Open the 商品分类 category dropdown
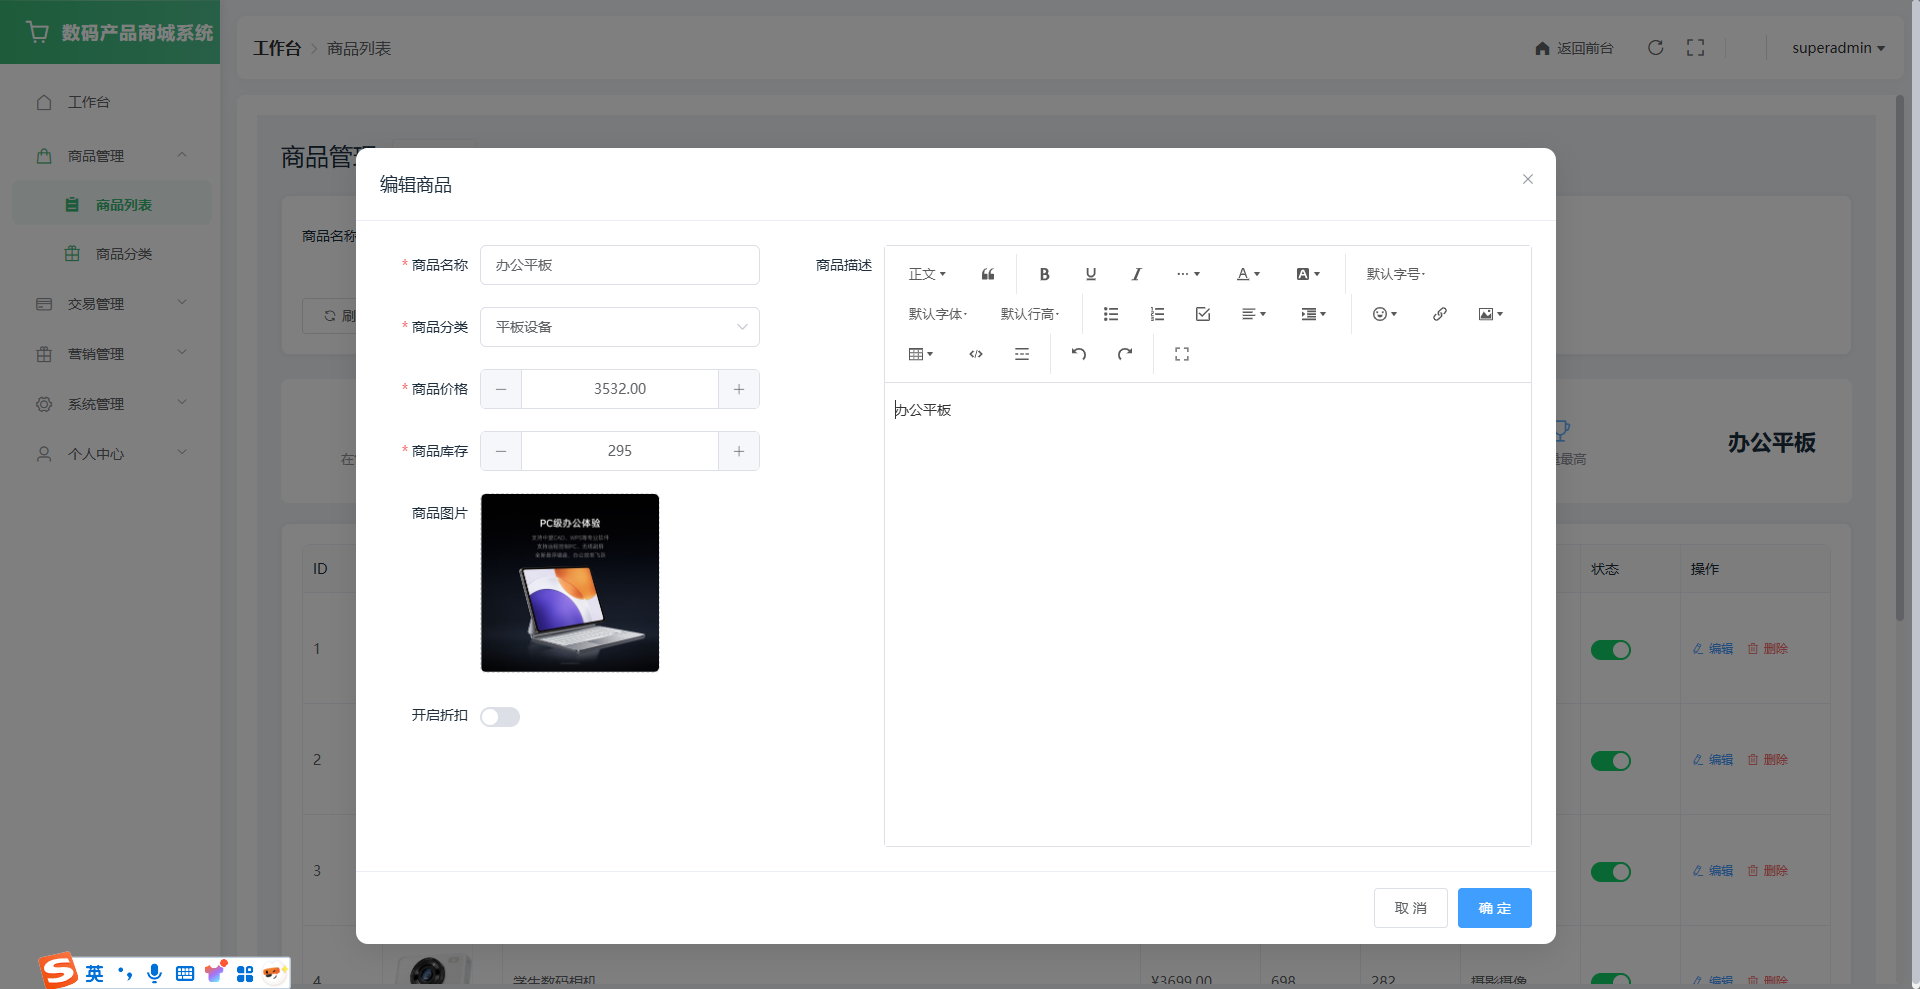This screenshot has width=1920, height=989. pyautogui.click(x=619, y=327)
